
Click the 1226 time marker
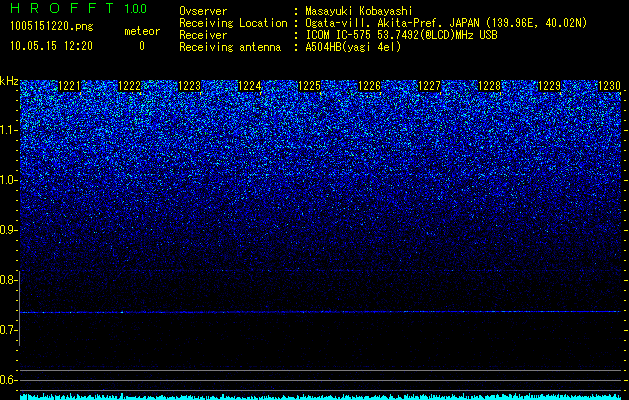[x=369, y=86]
